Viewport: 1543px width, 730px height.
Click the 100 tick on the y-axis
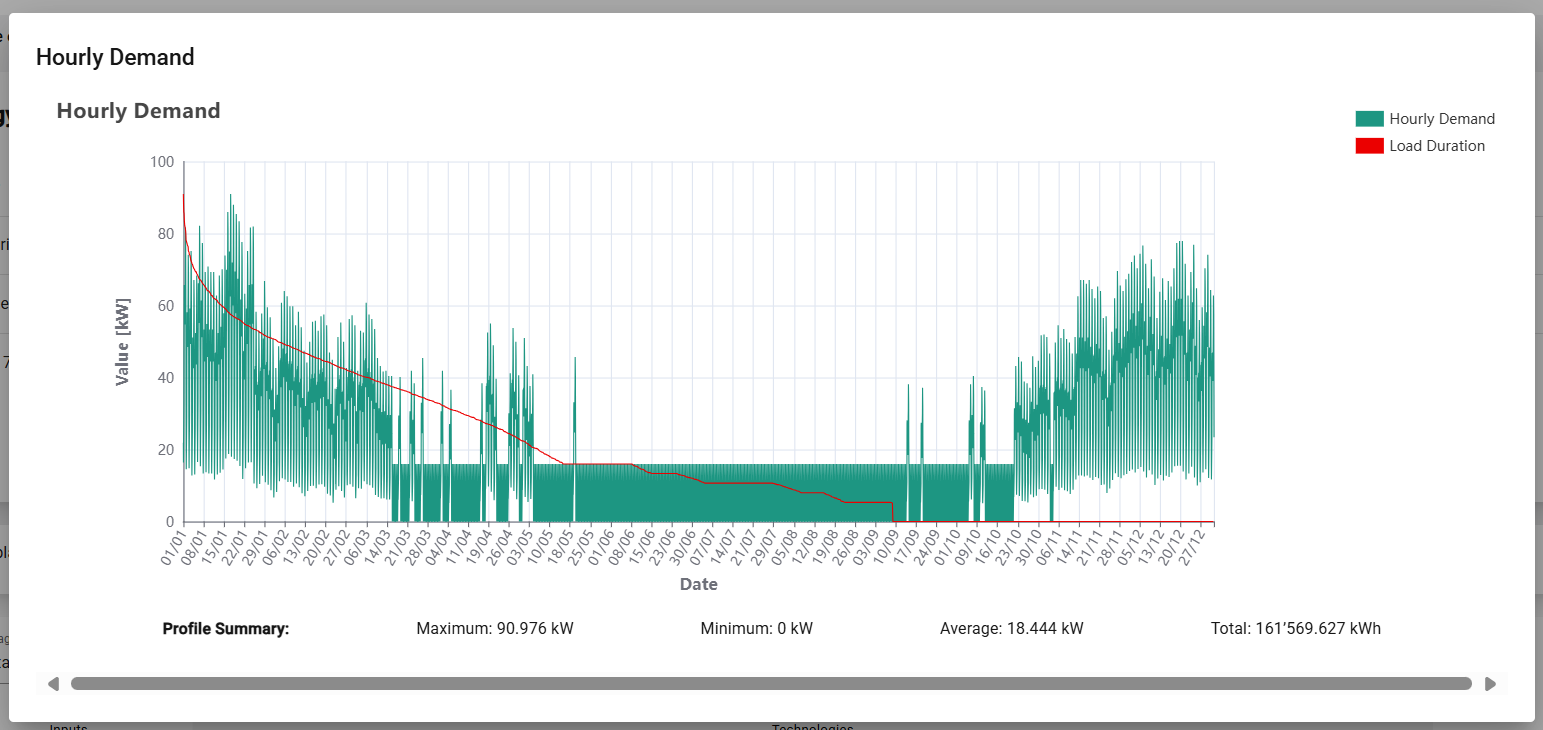click(x=161, y=162)
